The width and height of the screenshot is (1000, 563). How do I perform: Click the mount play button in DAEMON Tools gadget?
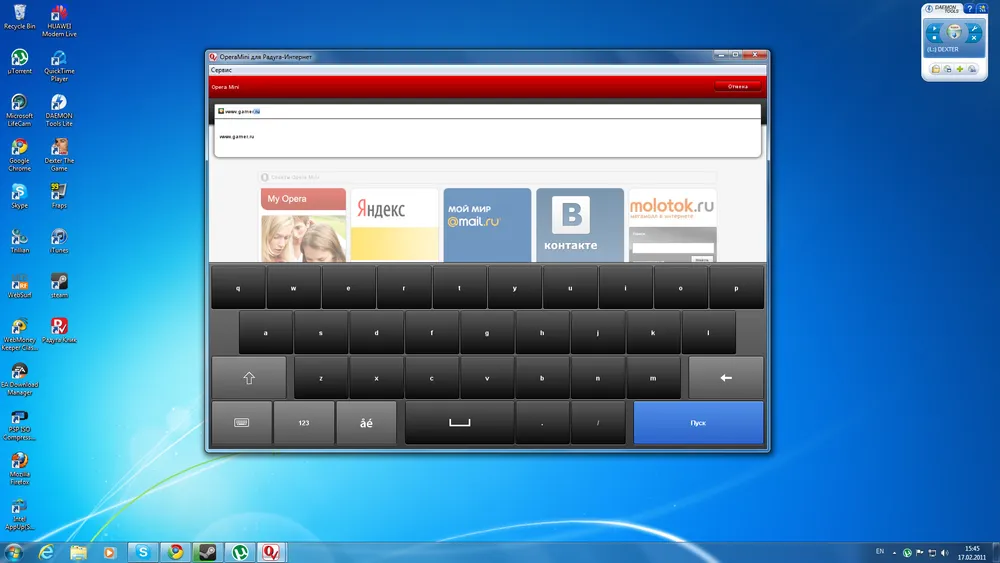tap(934, 28)
